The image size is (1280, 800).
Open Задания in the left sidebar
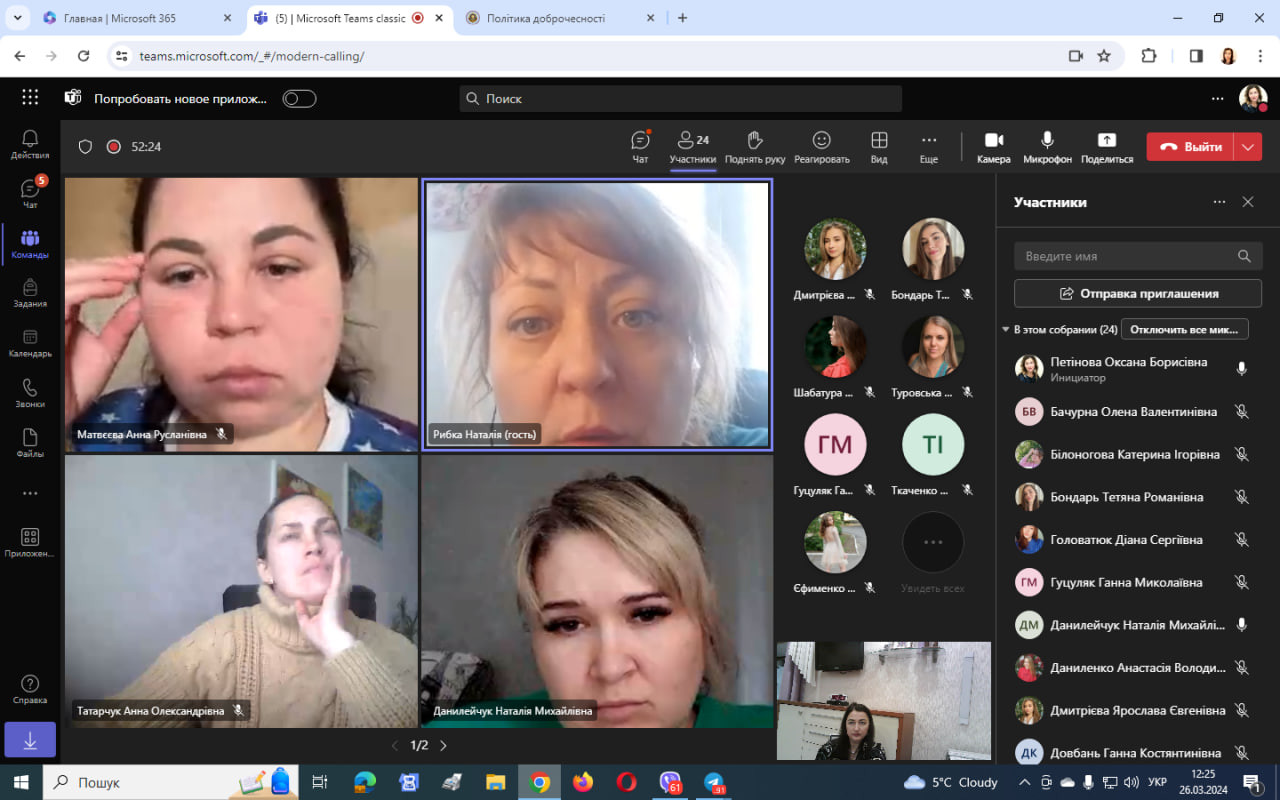click(30, 293)
